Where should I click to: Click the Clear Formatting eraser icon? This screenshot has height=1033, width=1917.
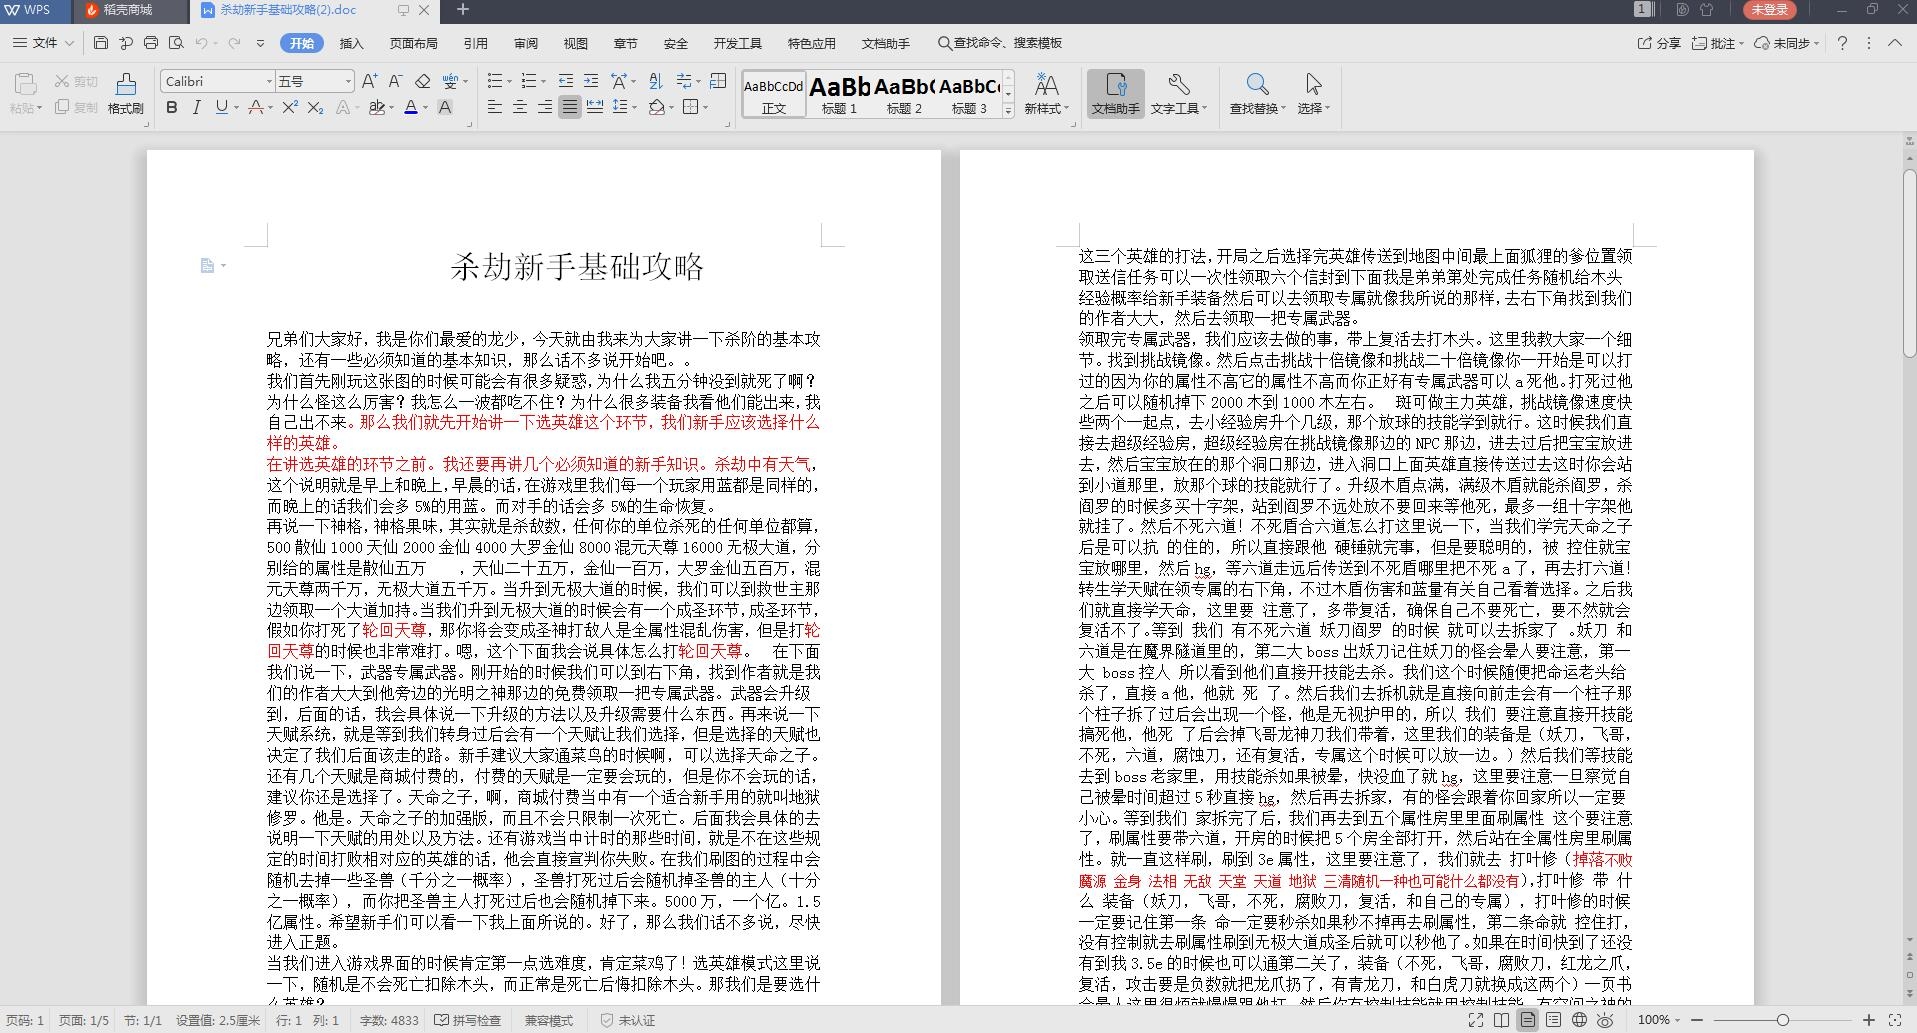click(422, 81)
